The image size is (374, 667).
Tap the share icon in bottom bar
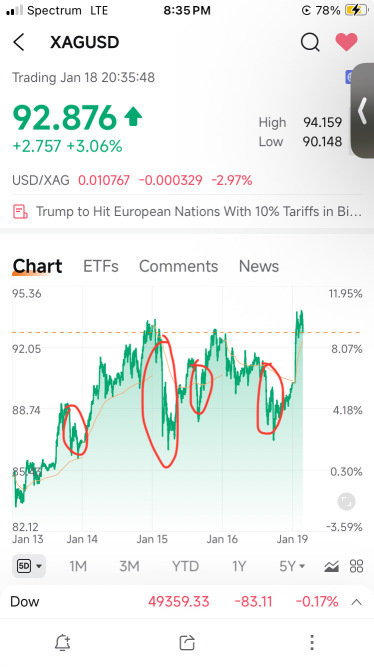tap(187, 642)
